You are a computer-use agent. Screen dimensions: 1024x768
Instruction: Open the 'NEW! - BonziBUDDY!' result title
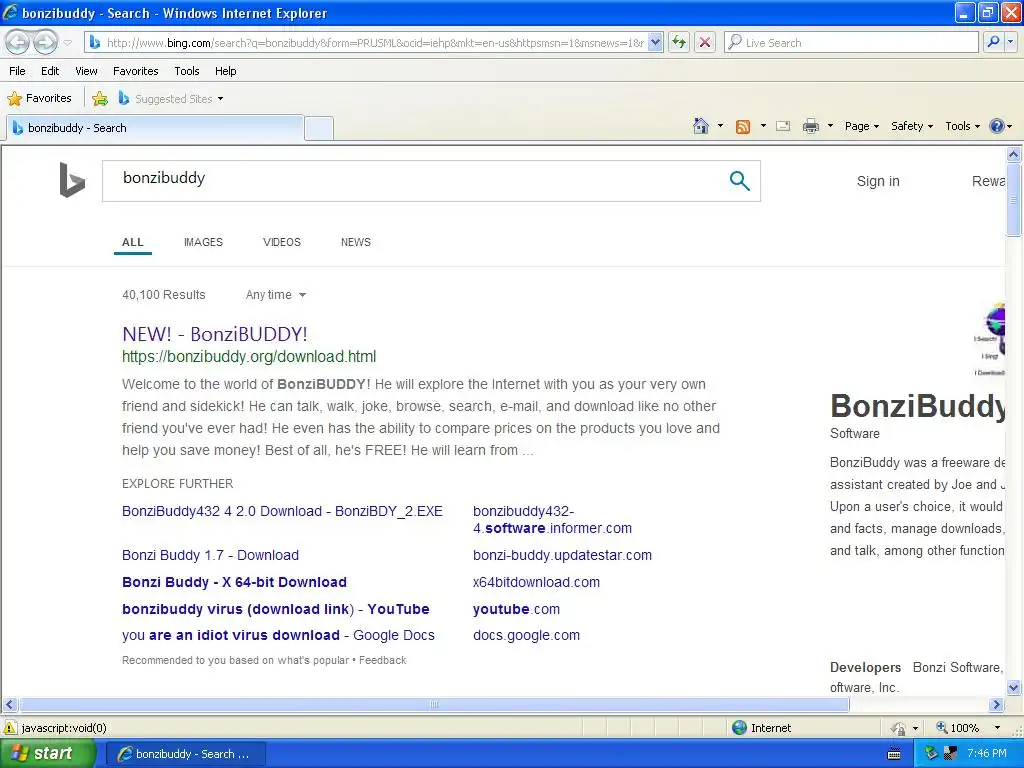(x=215, y=334)
